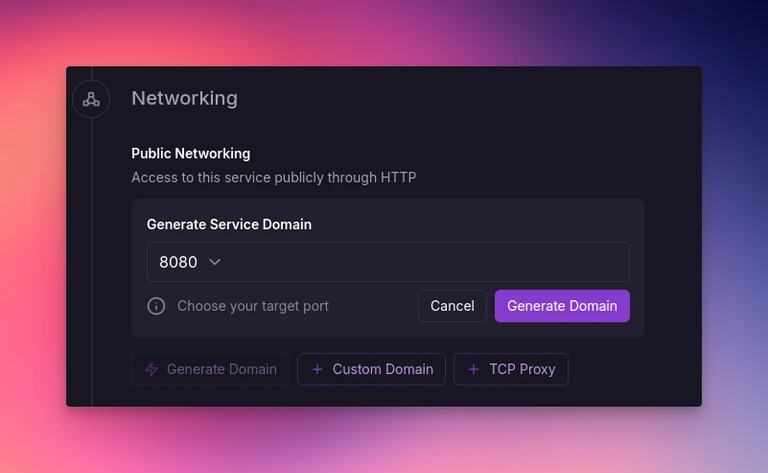Screen dimensions: 768x473
Task: Click the target port selection field
Action: (388, 262)
